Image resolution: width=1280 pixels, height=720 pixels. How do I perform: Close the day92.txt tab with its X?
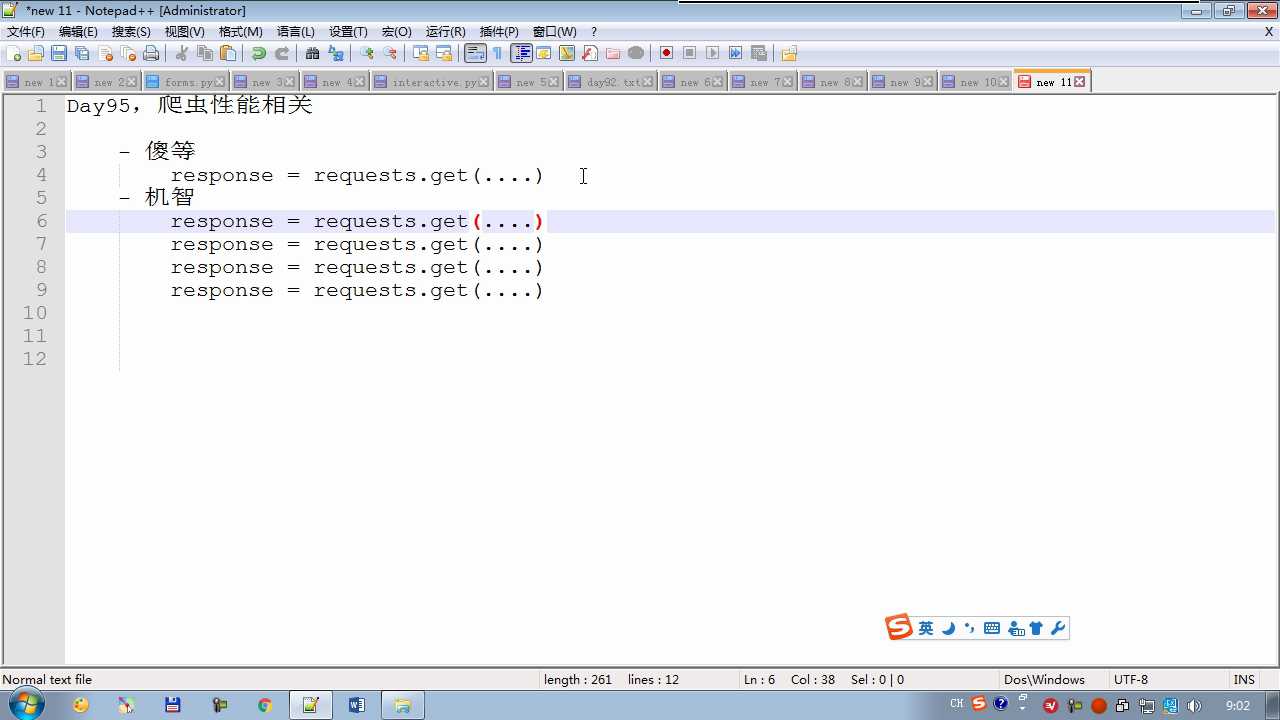point(647,82)
